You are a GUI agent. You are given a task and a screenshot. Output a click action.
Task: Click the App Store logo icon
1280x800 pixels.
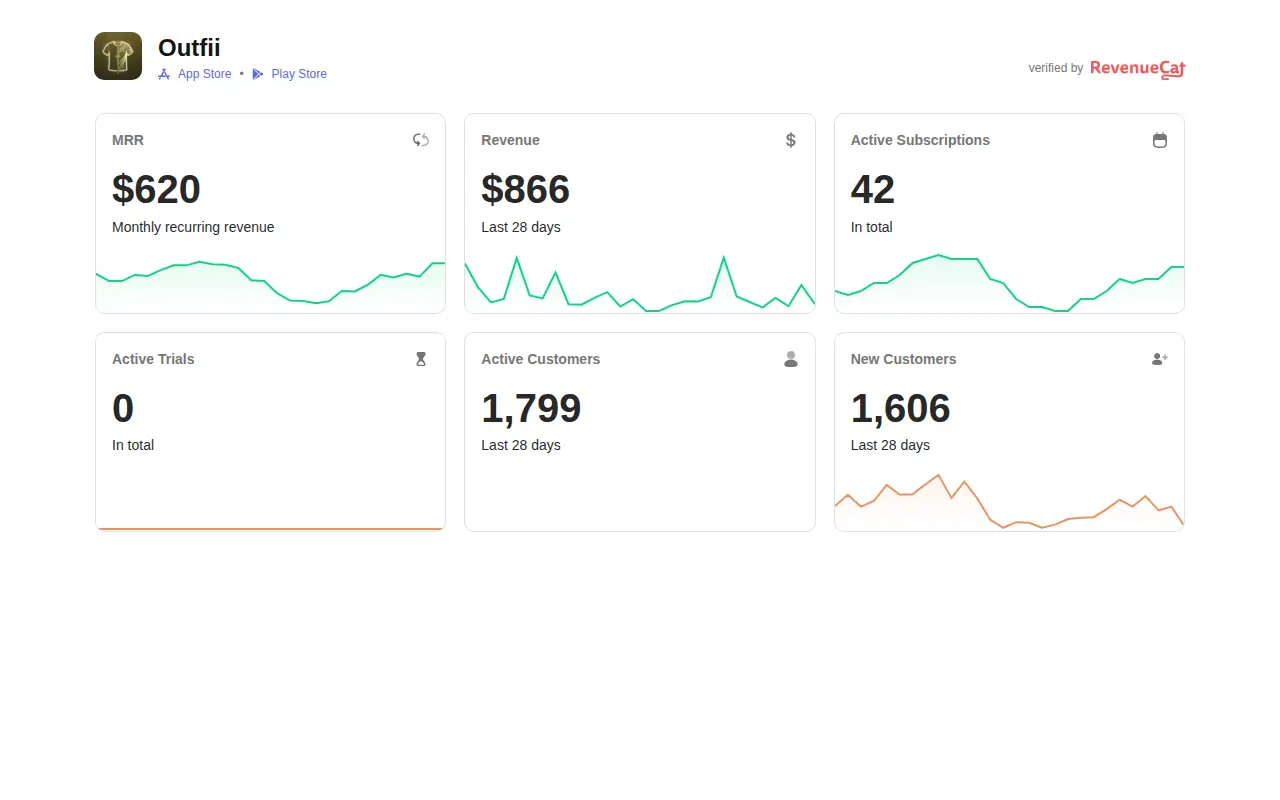tap(164, 74)
